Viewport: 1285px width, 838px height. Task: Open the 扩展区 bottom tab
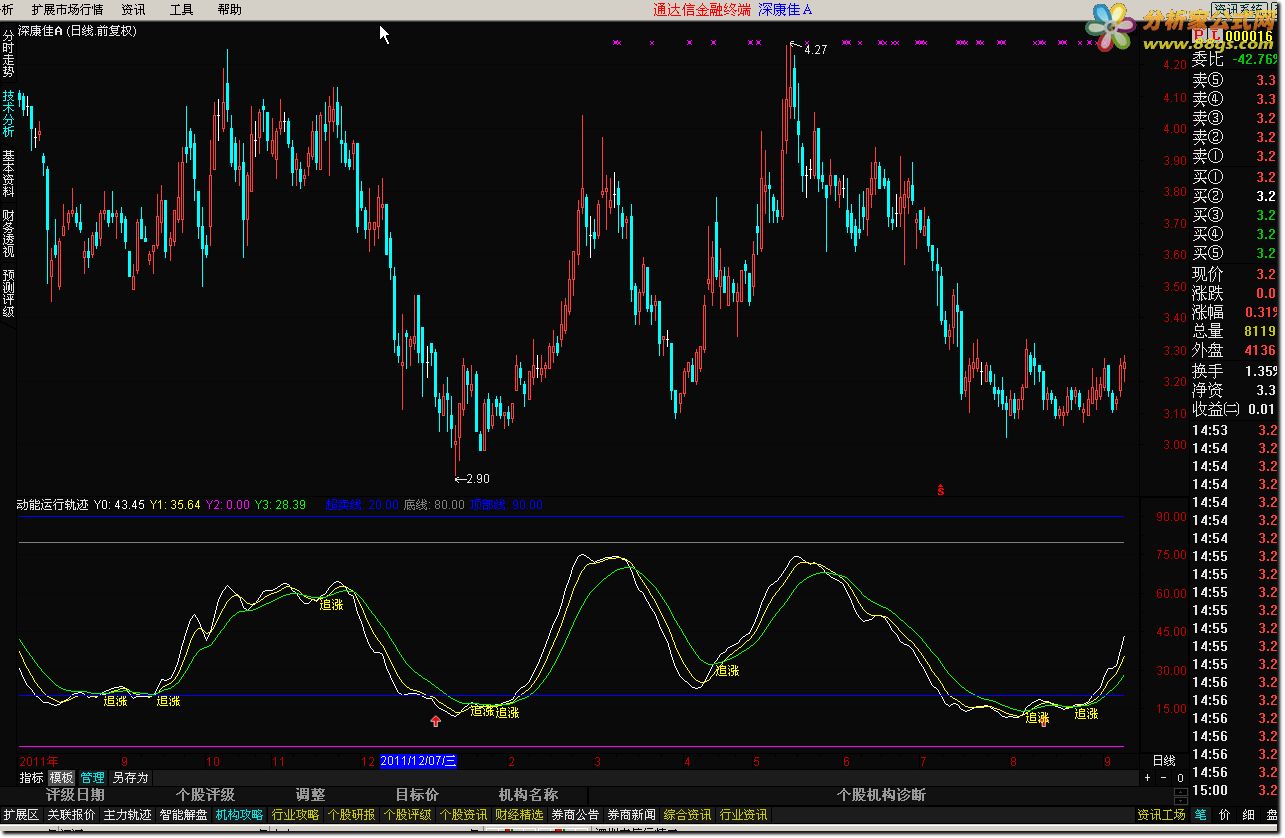click(x=21, y=815)
